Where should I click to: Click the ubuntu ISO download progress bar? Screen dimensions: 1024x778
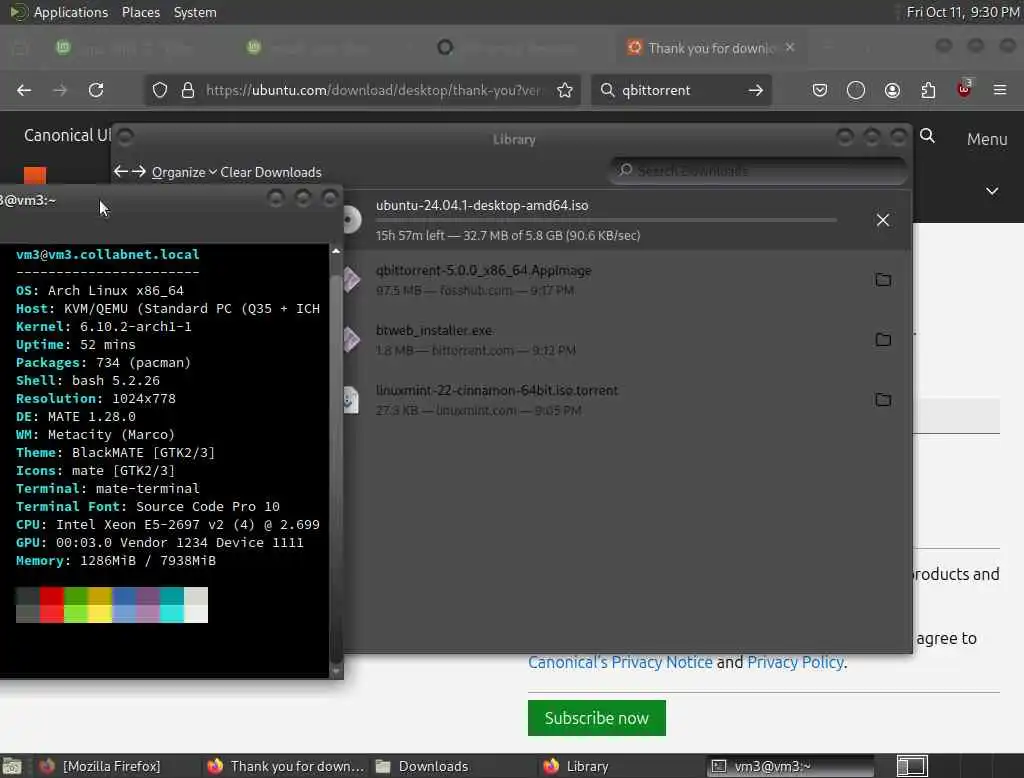click(x=606, y=221)
